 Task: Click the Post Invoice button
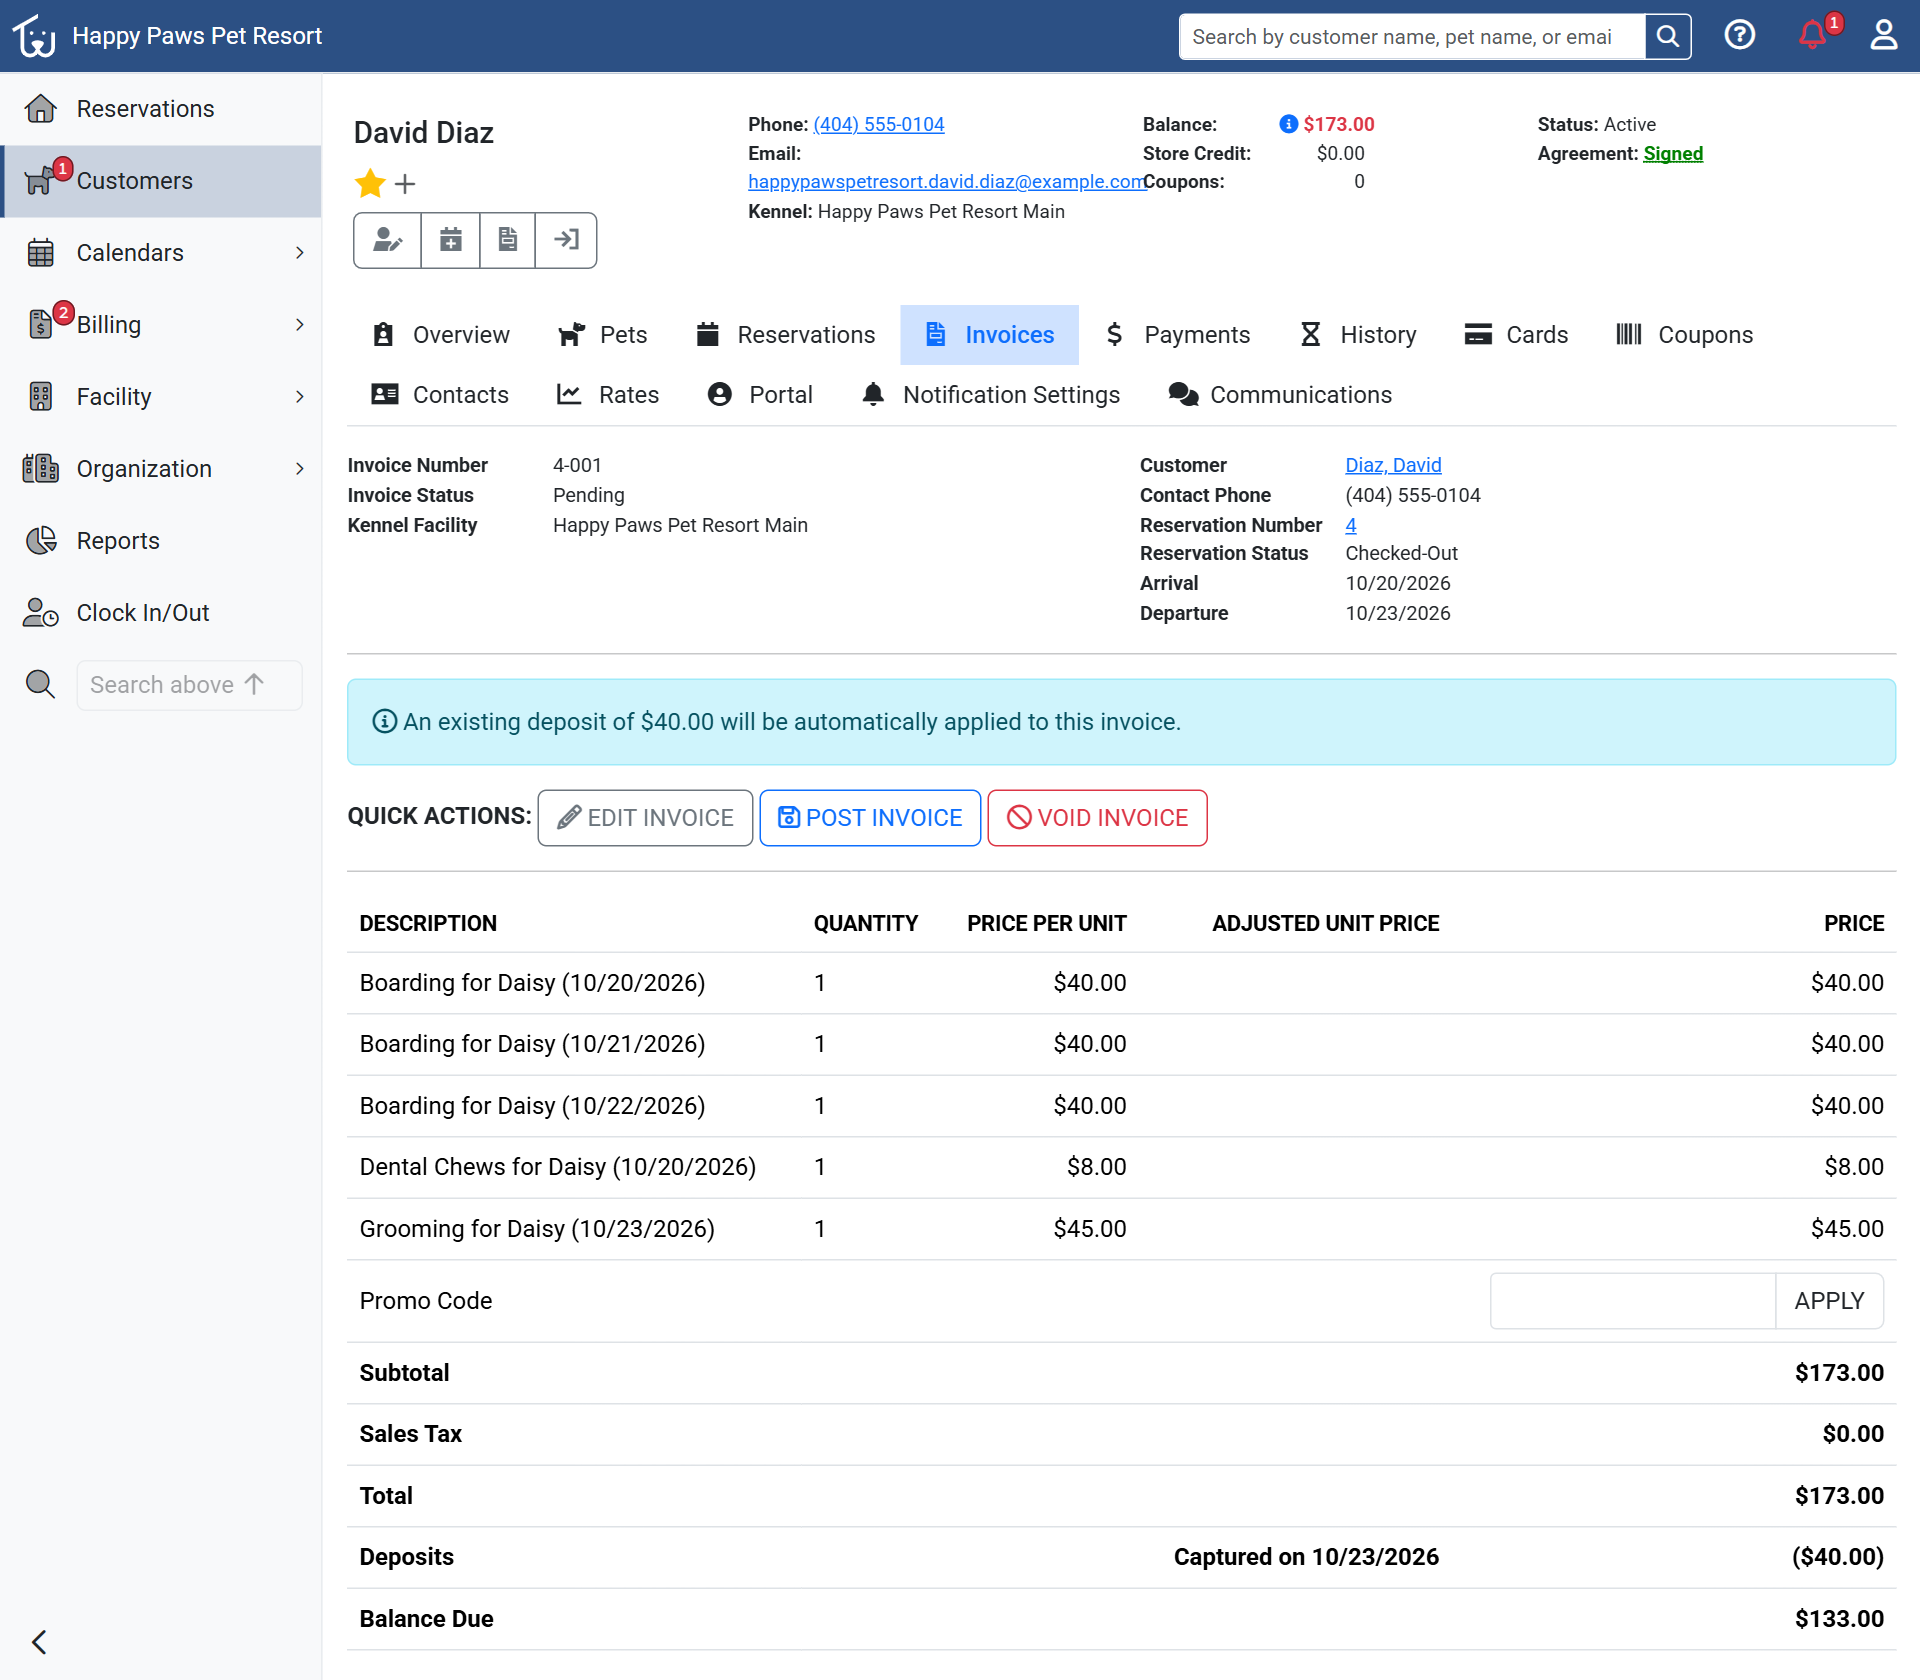(x=870, y=818)
